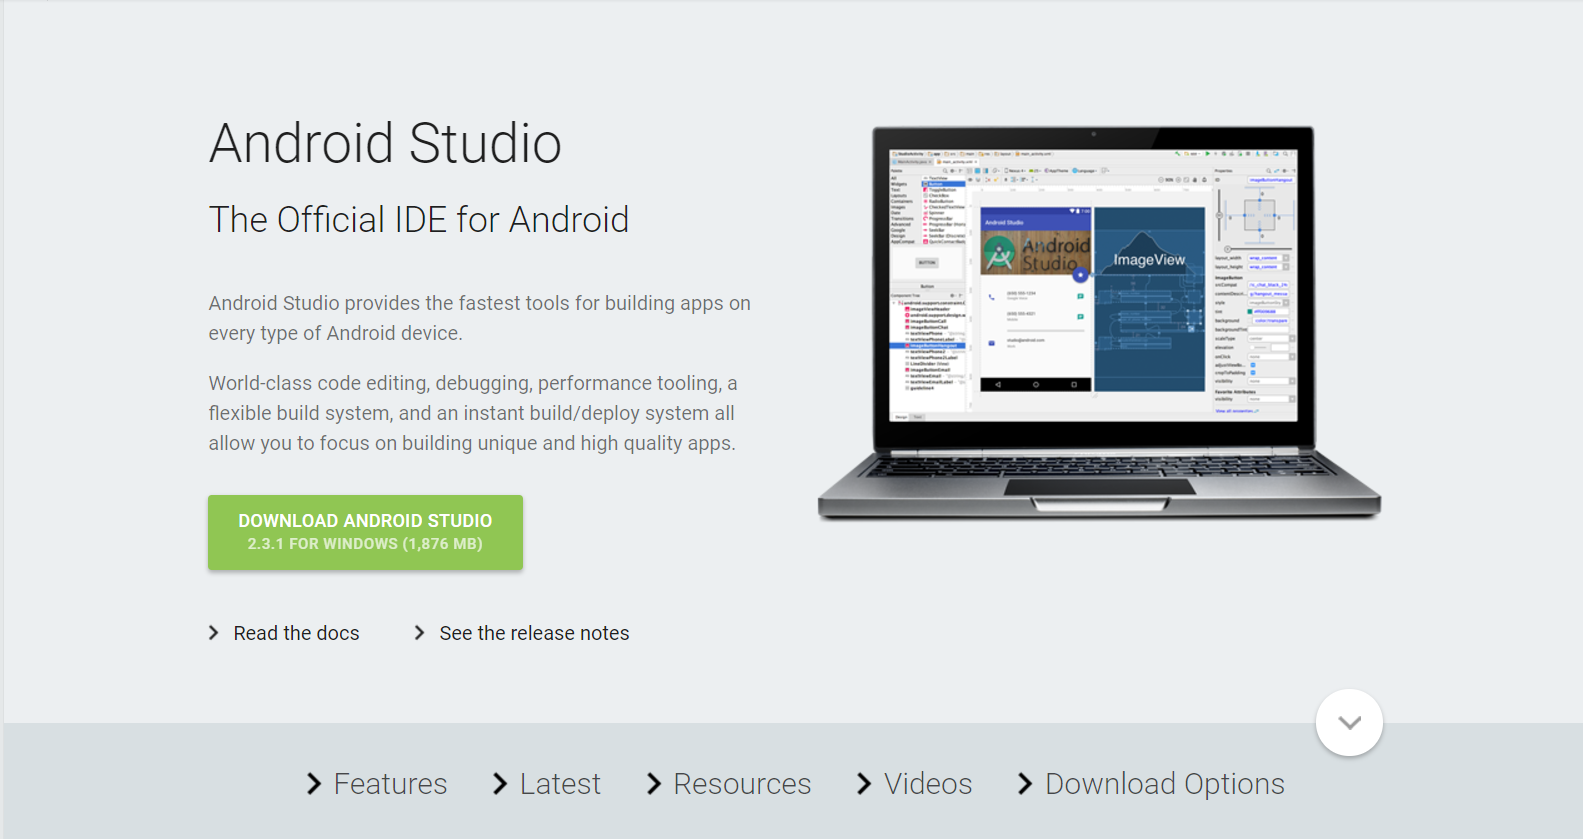Image resolution: width=1583 pixels, height=839 pixels.
Task: Click the ImageView blueprint panel on laptop screen
Action: point(1149,299)
